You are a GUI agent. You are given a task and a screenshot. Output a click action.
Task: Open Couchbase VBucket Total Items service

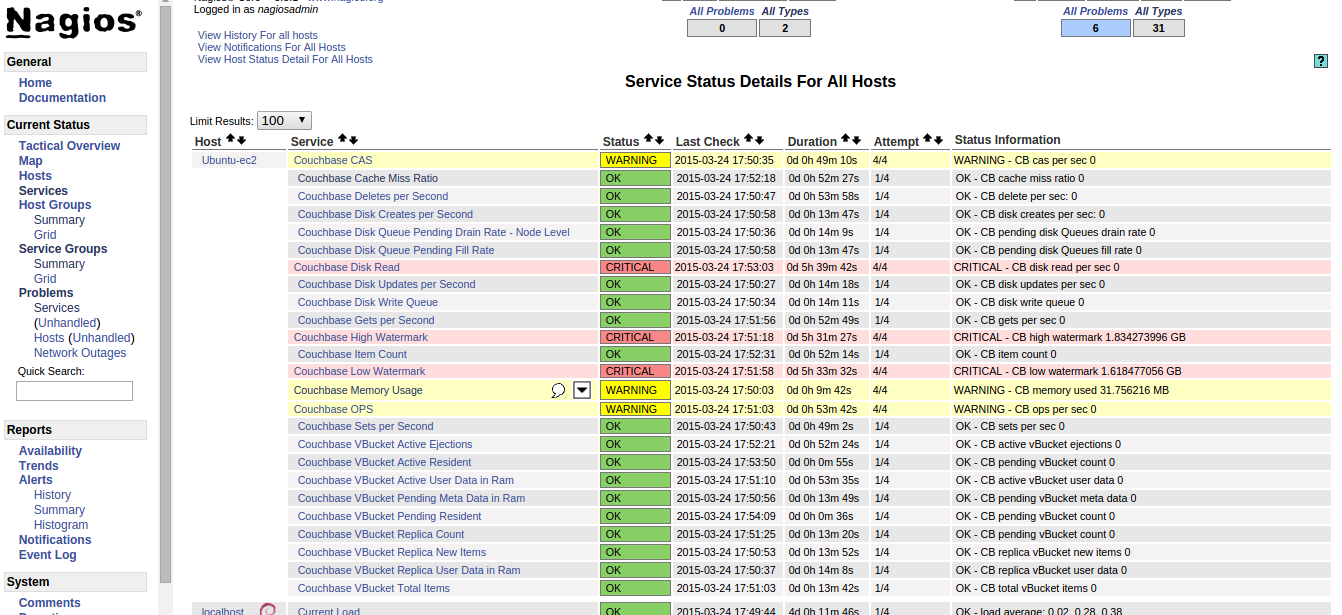(374, 588)
